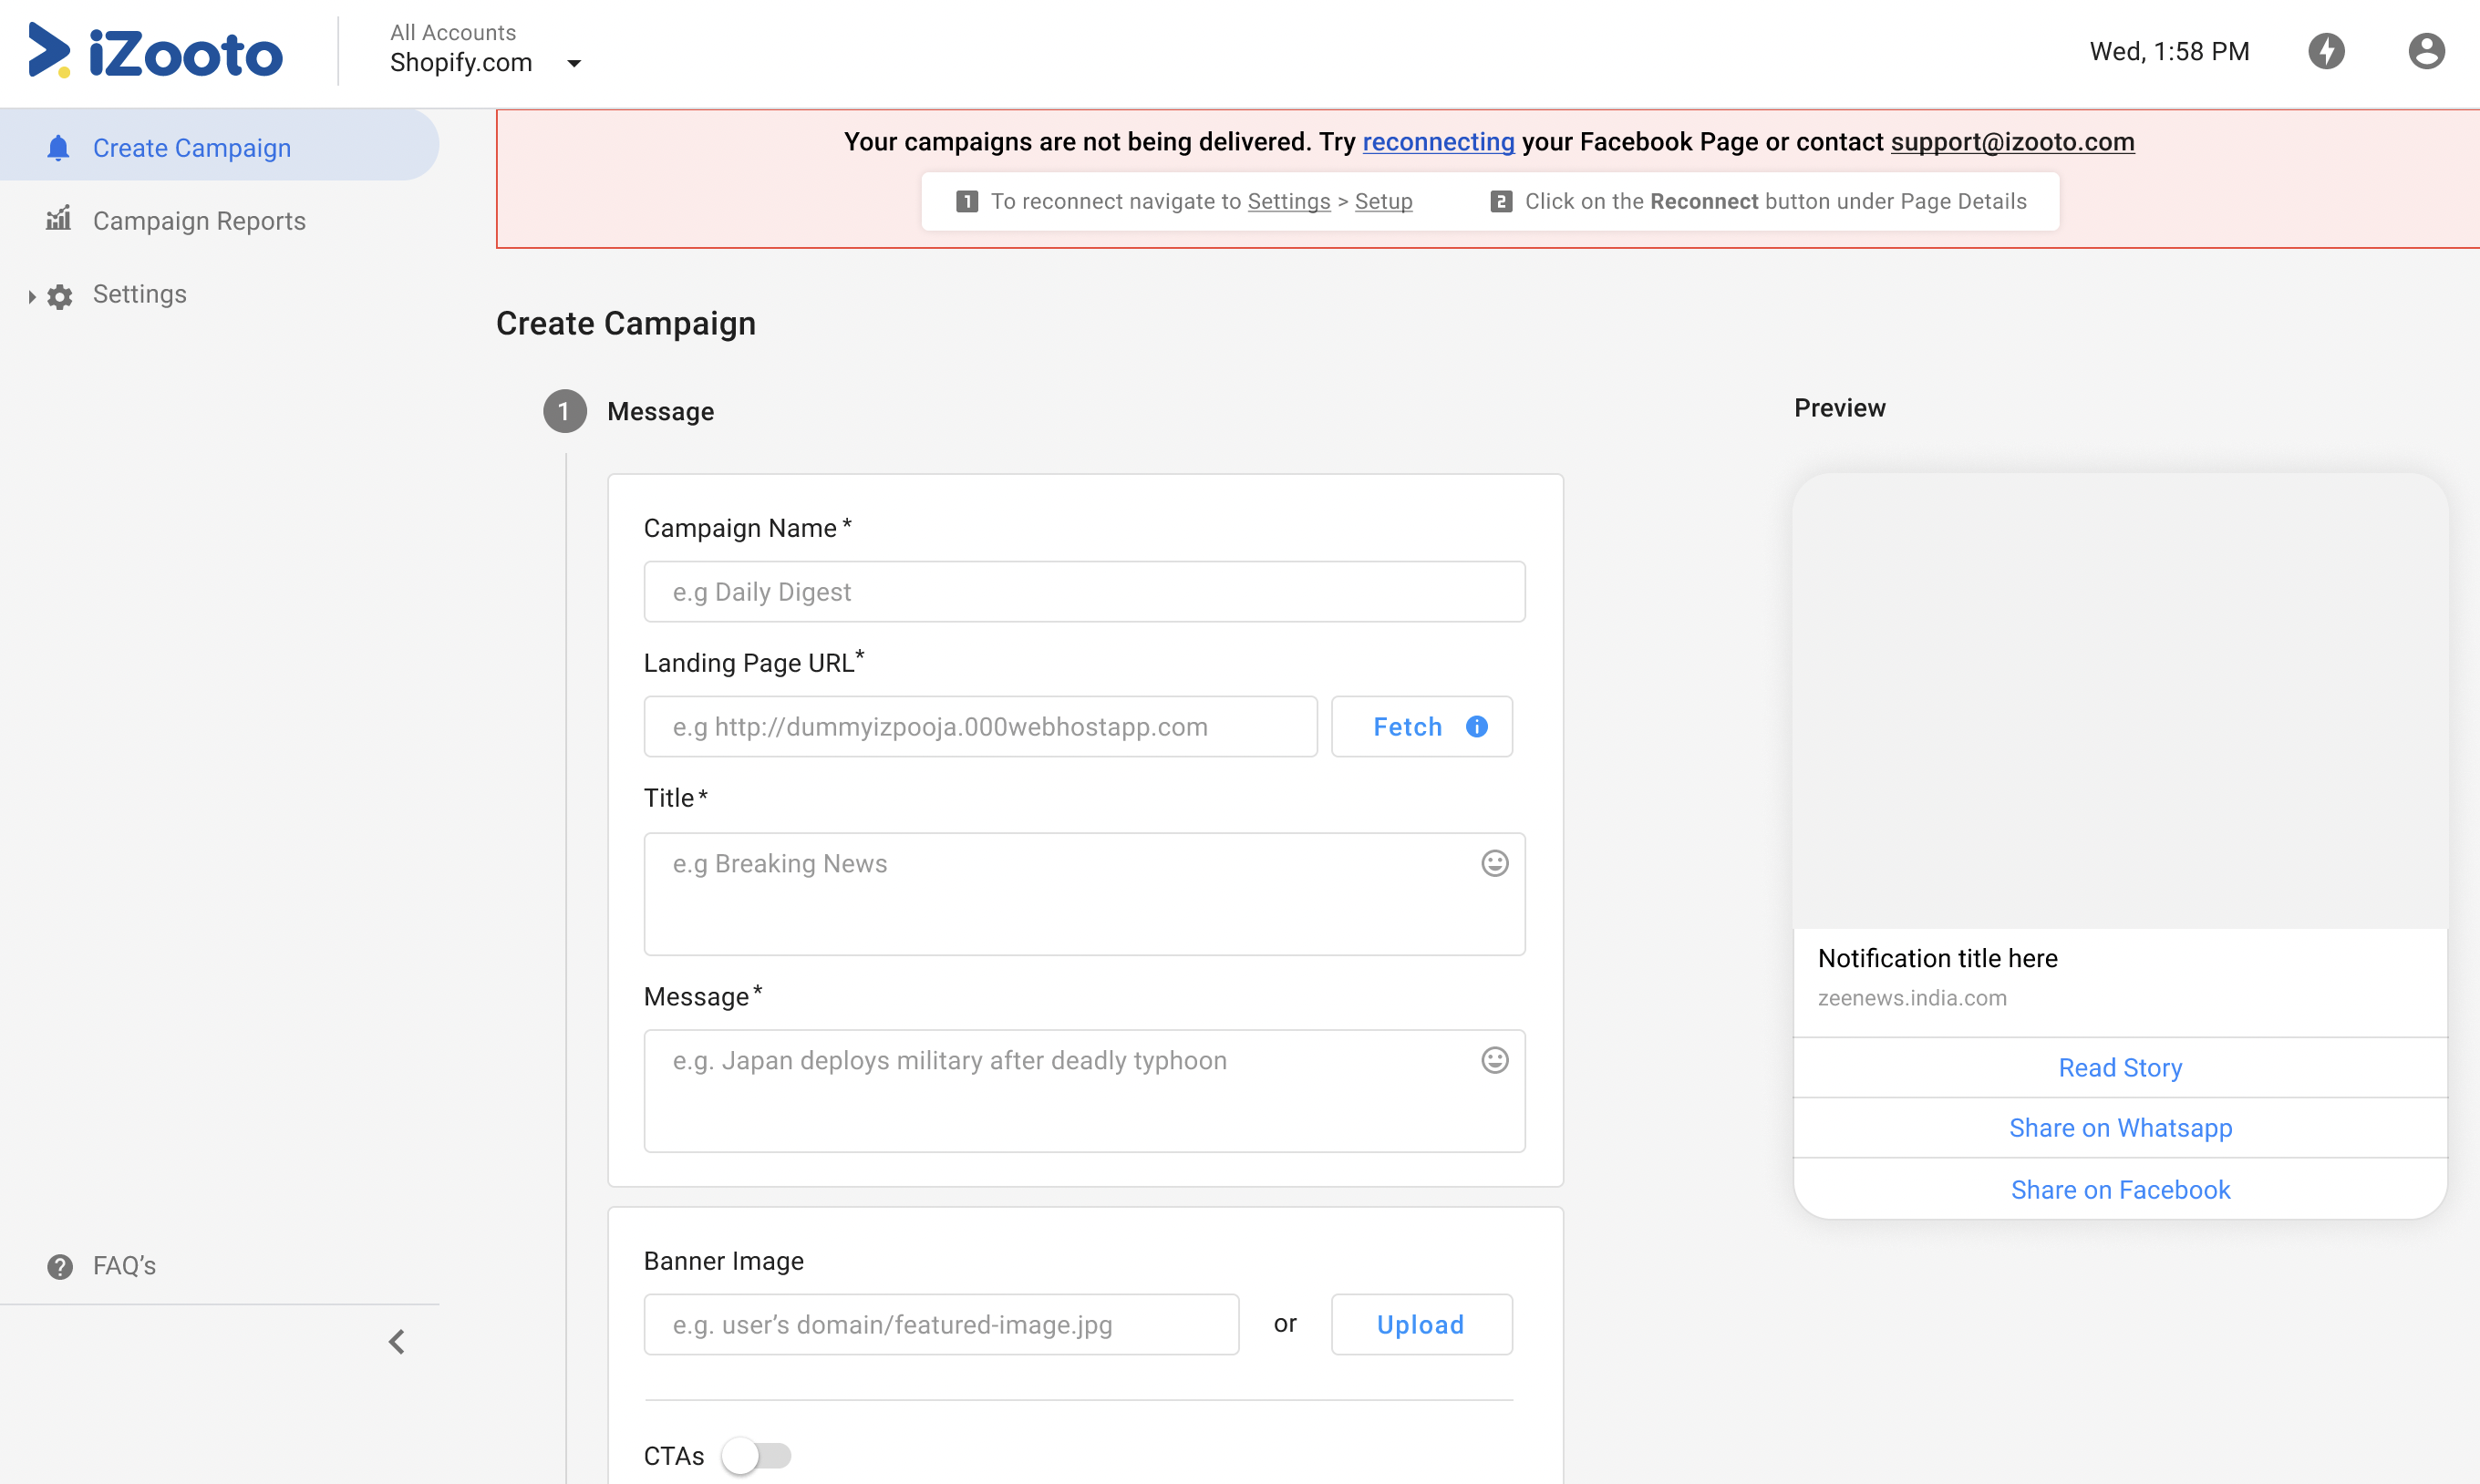Open the user profile account icon
The width and height of the screenshot is (2480, 1484).
point(2426,51)
